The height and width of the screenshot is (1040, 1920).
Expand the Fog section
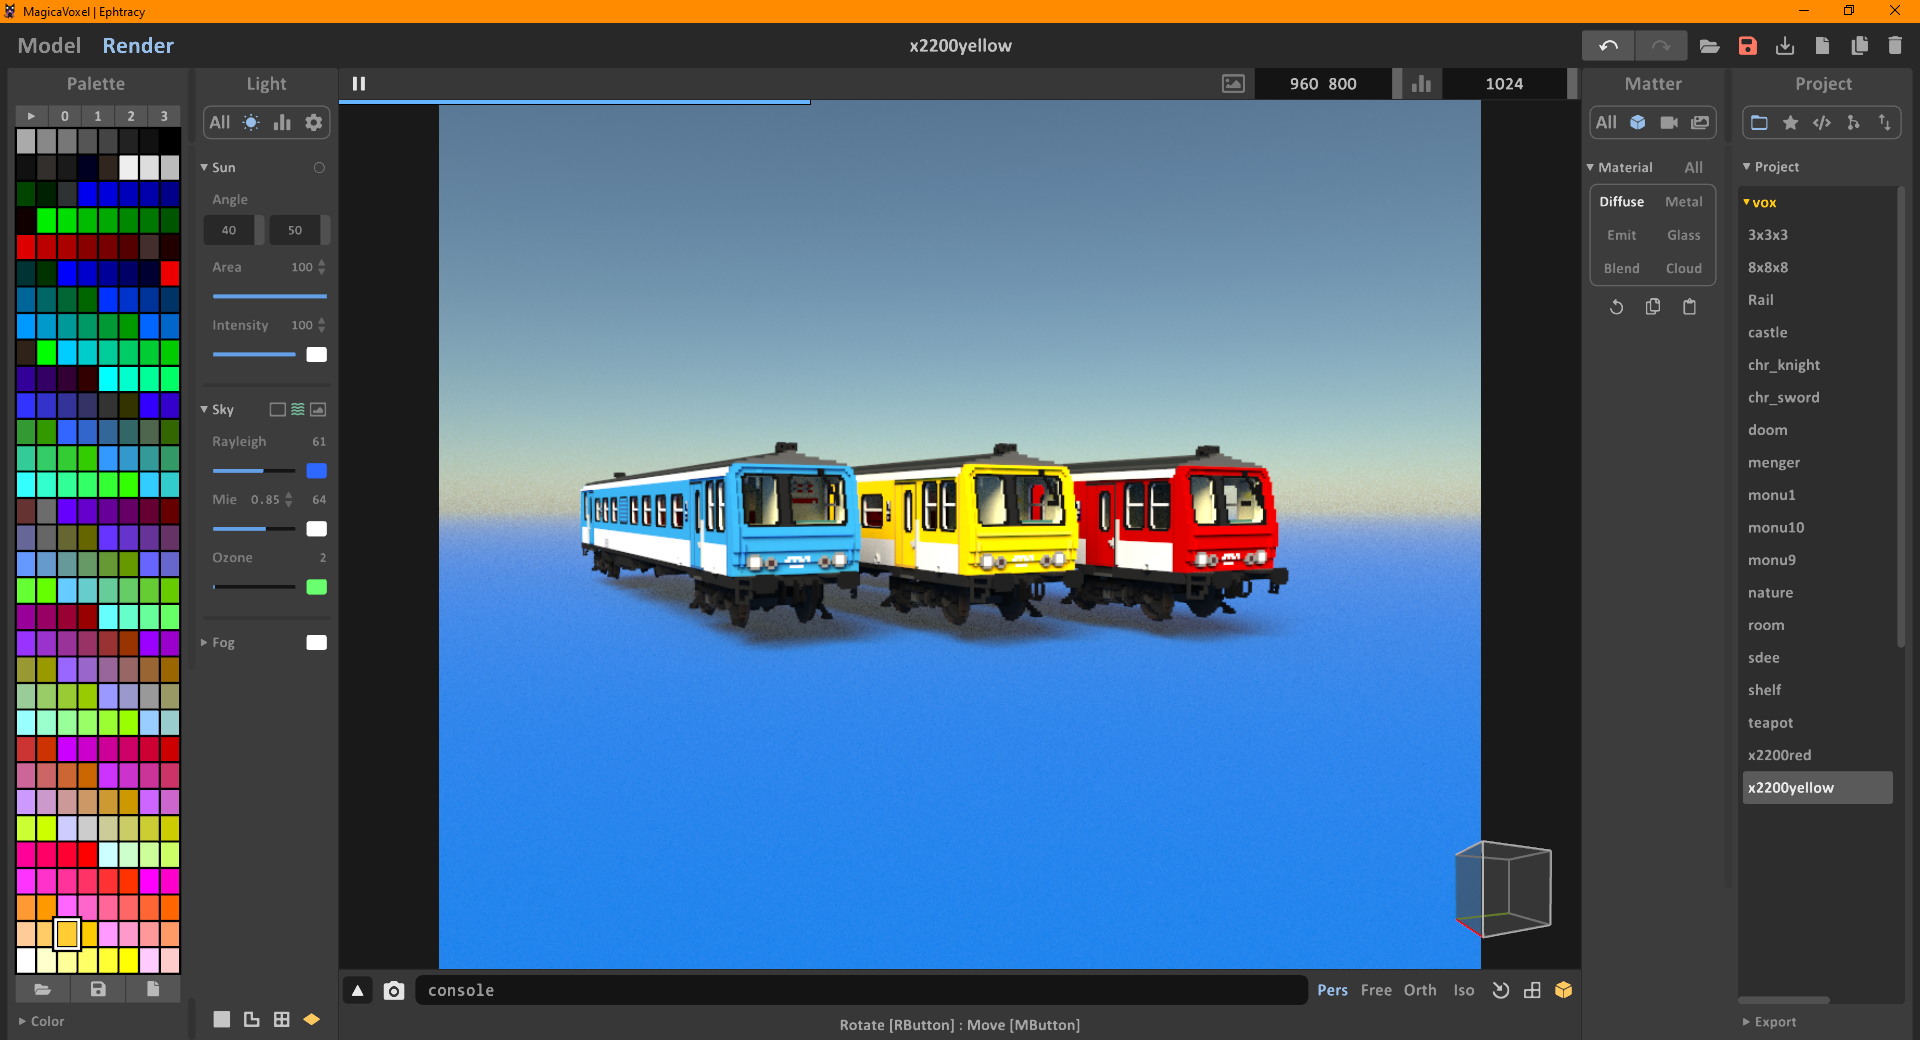[x=205, y=643]
